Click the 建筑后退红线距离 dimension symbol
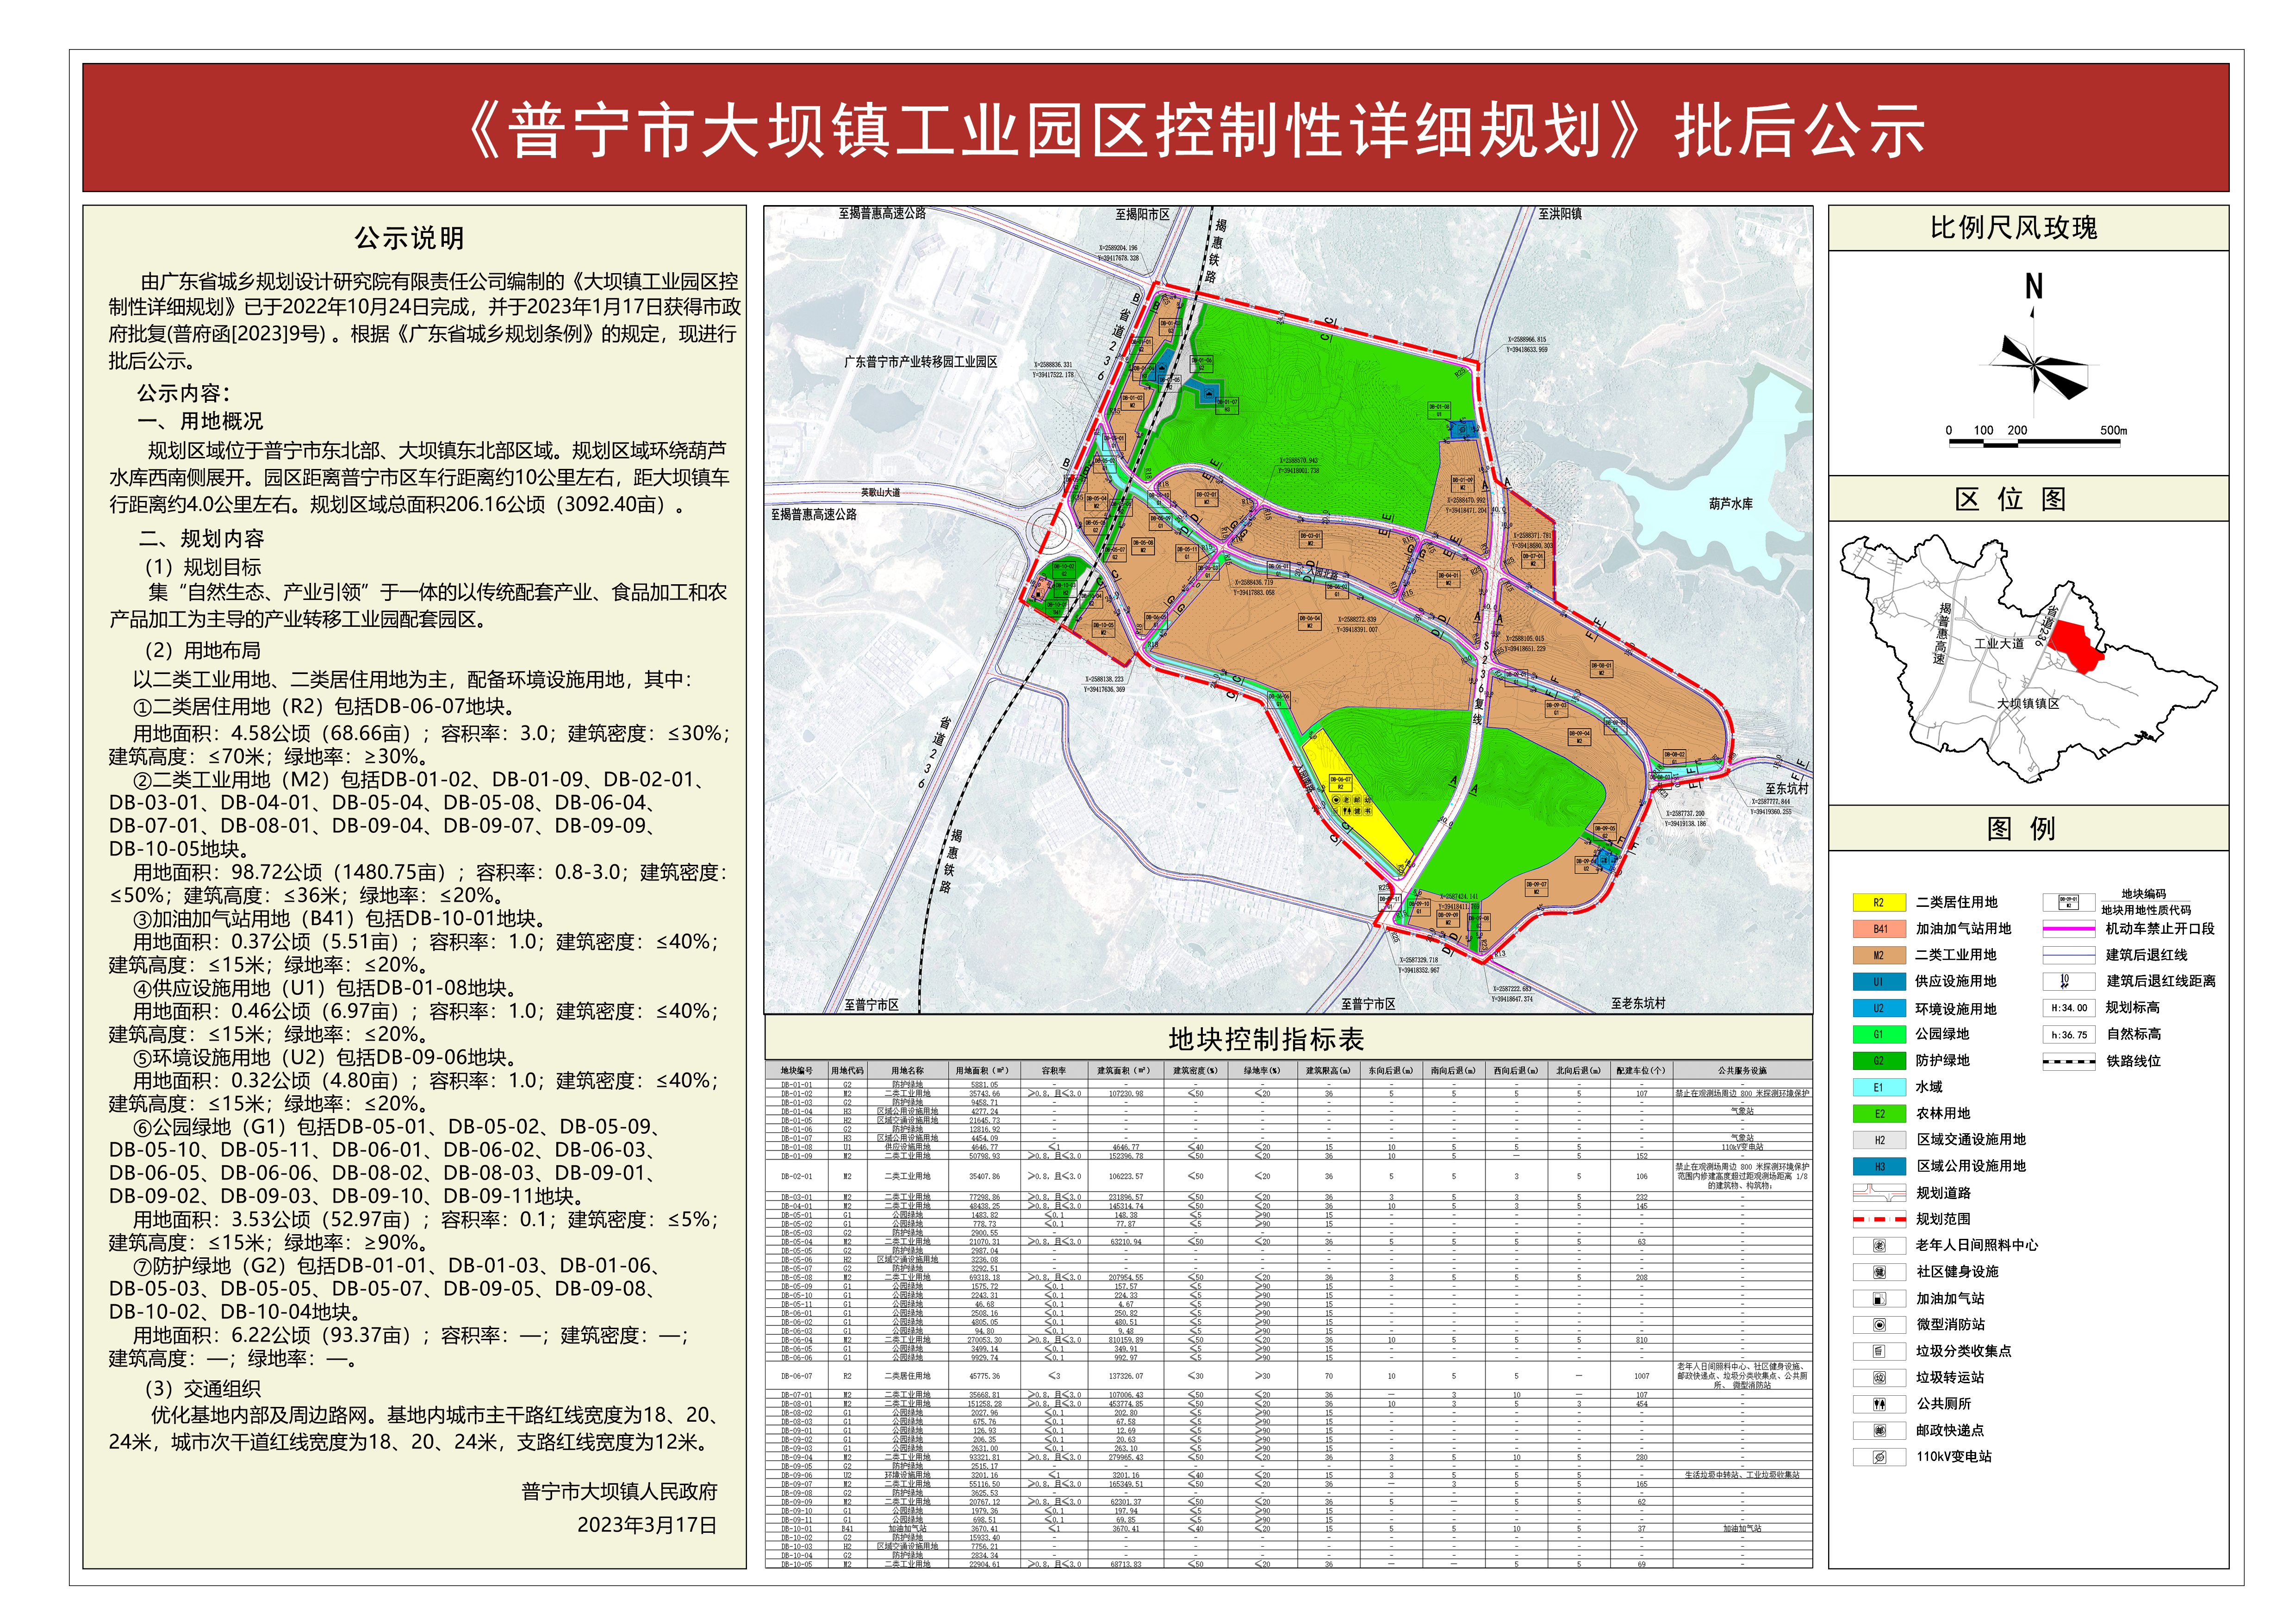 coord(2069,982)
